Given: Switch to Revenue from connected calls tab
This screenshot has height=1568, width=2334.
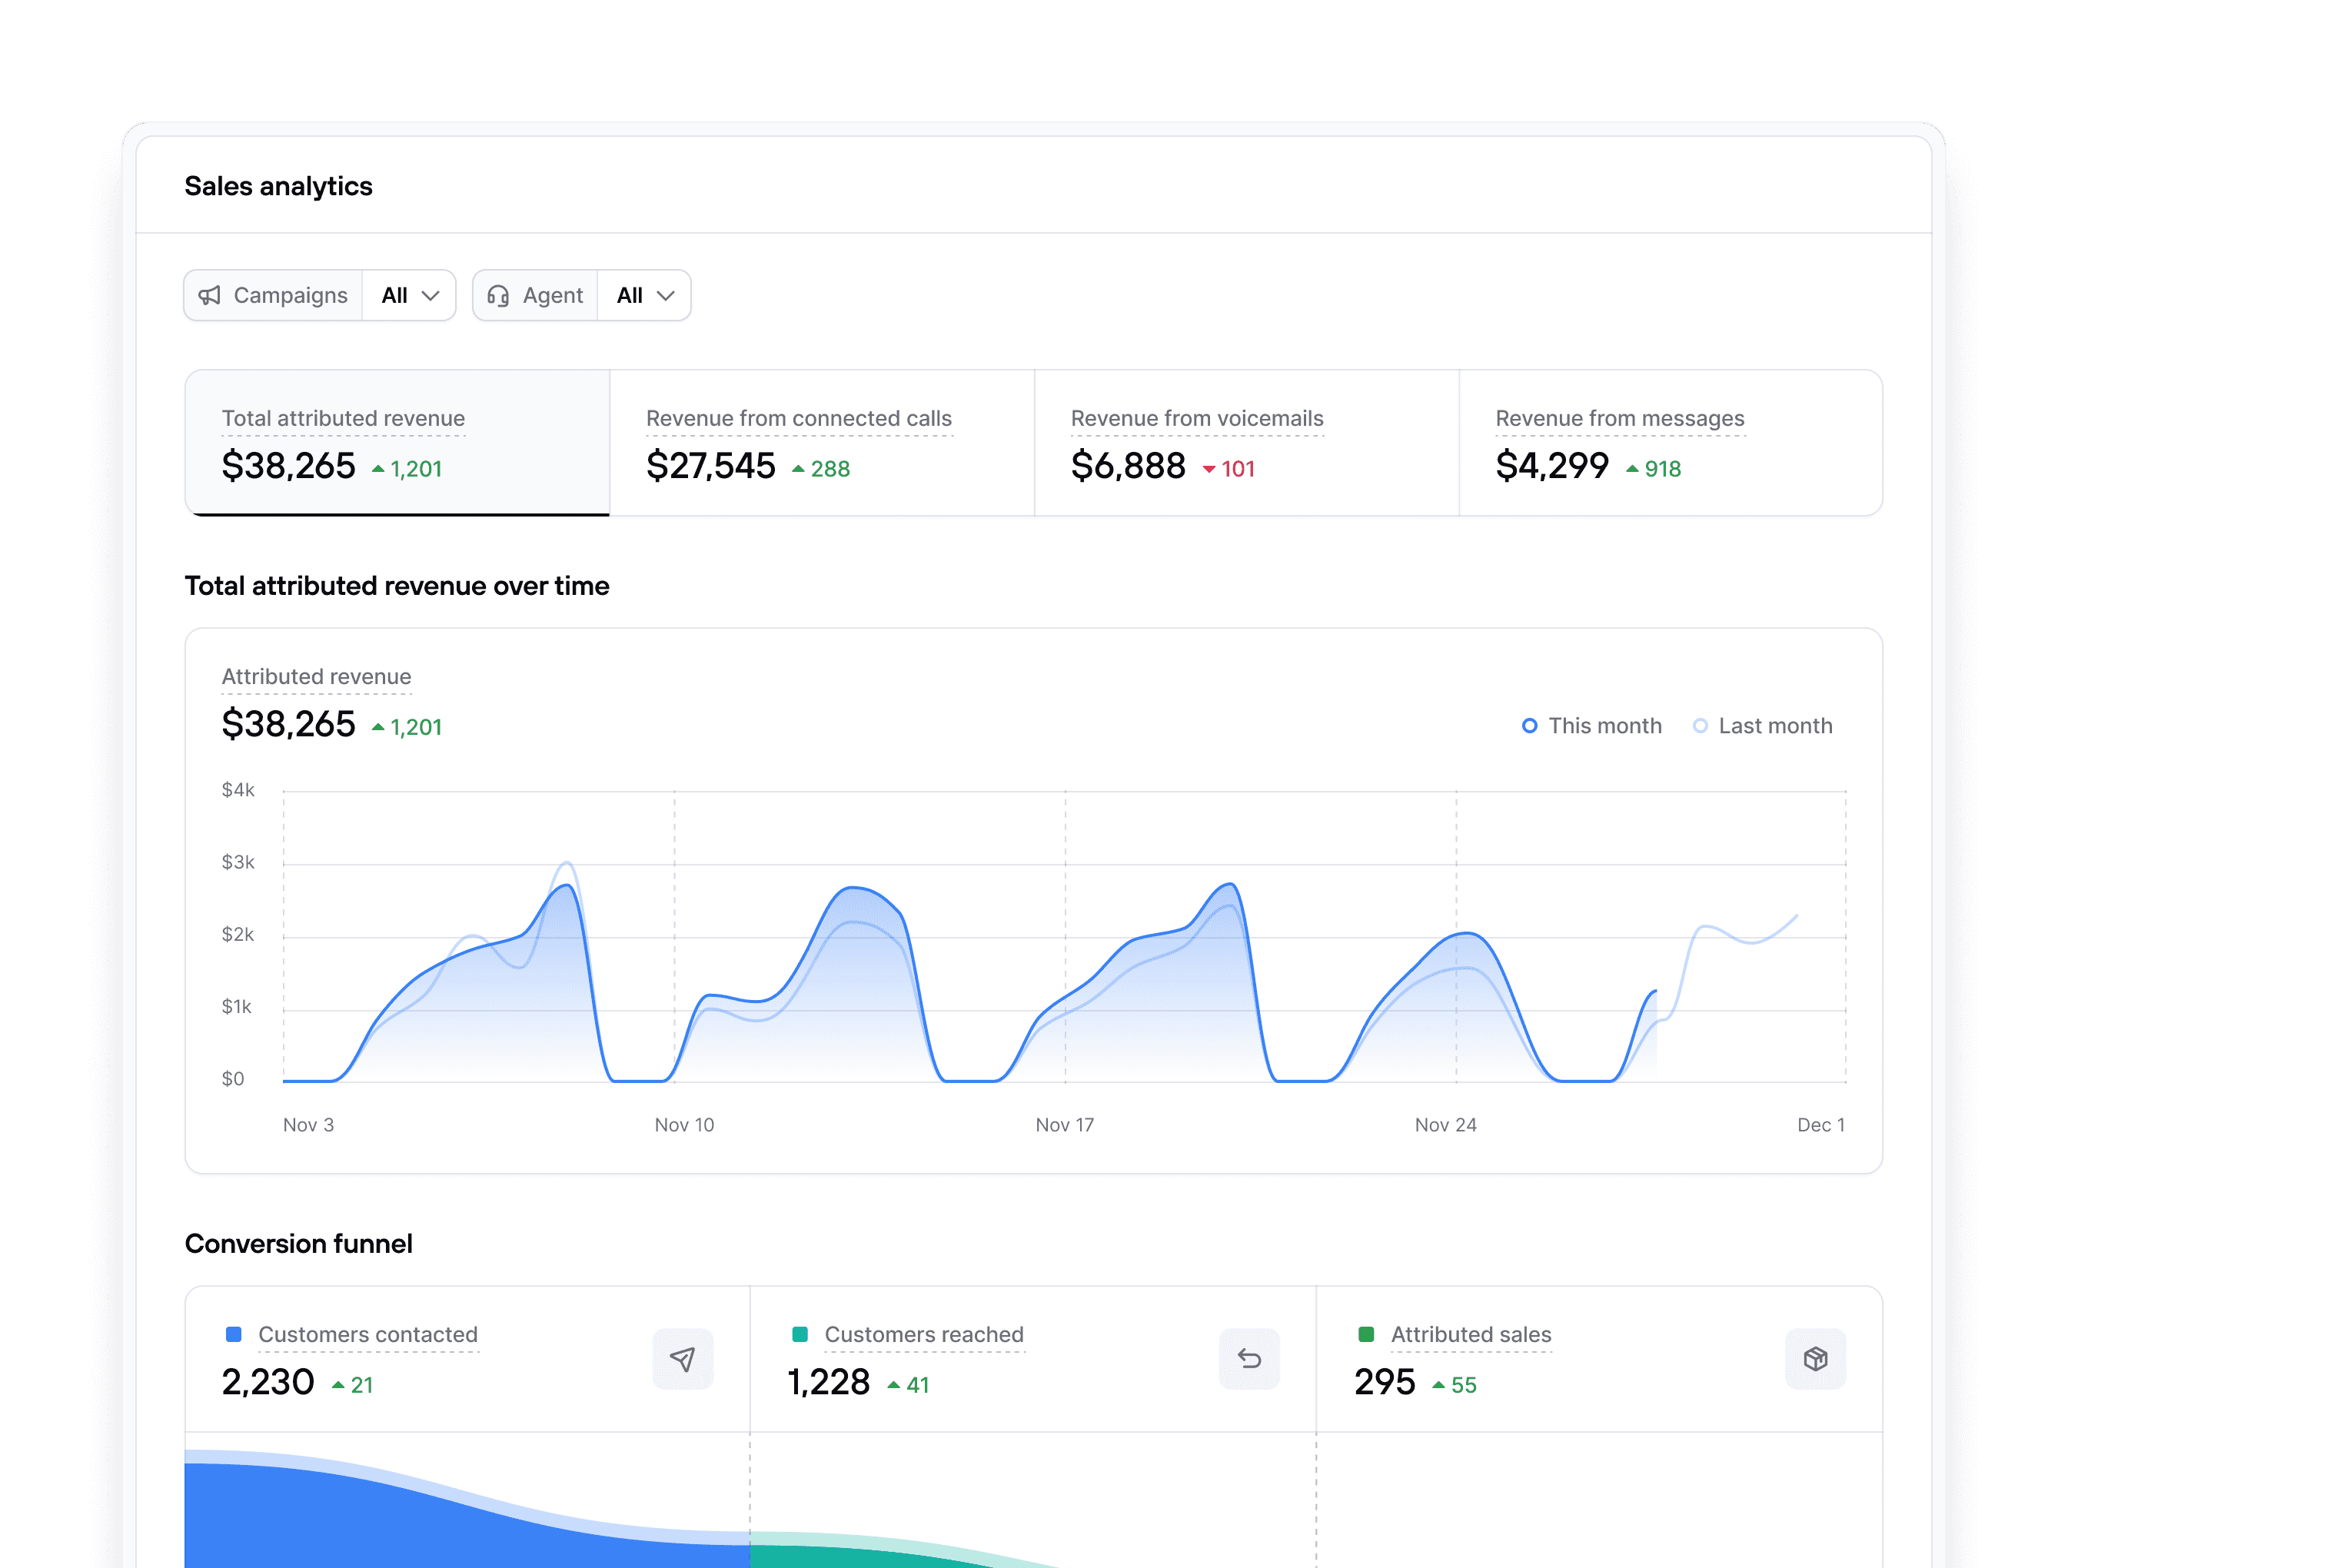Looking at the screenshot, I should (821, 442).
